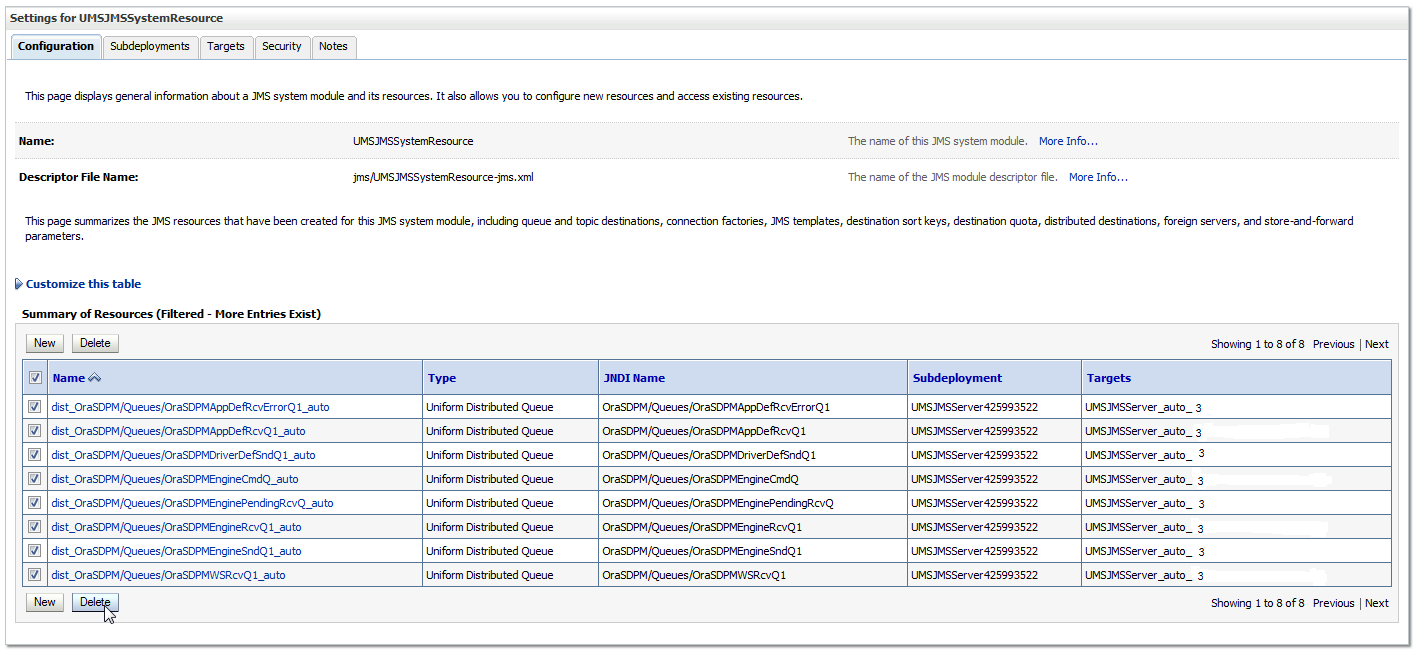Click the top New button
Screen dimensions: 1415x651
(45, 343)
